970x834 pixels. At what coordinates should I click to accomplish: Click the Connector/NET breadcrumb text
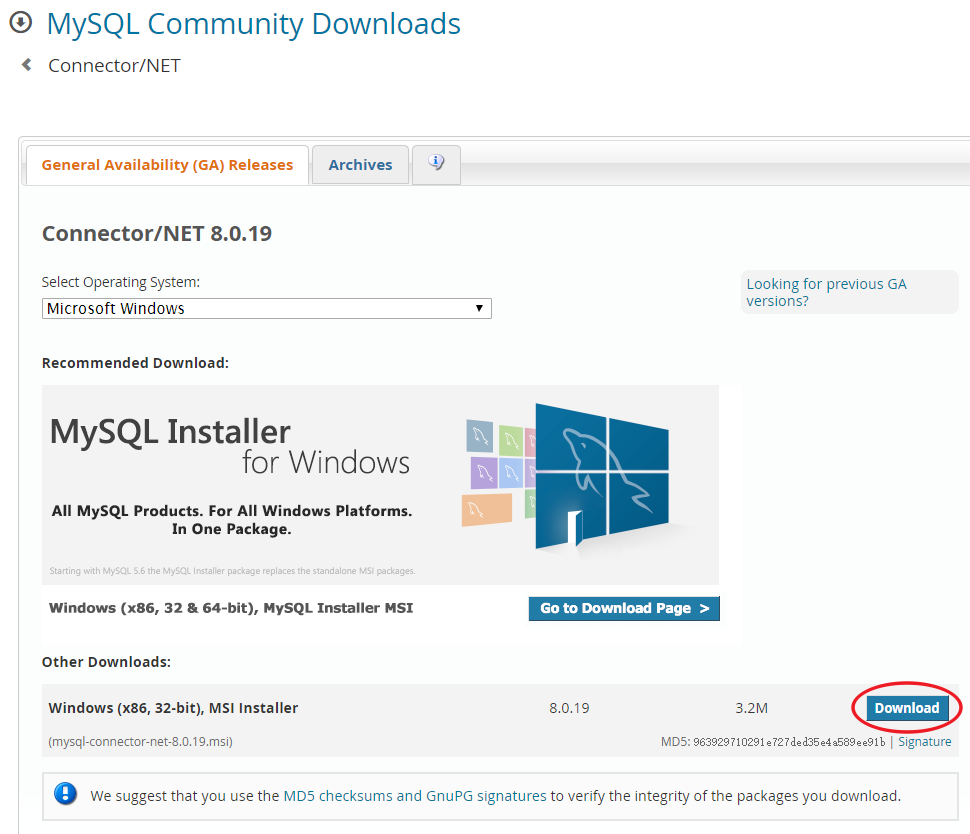pos(114,66)
